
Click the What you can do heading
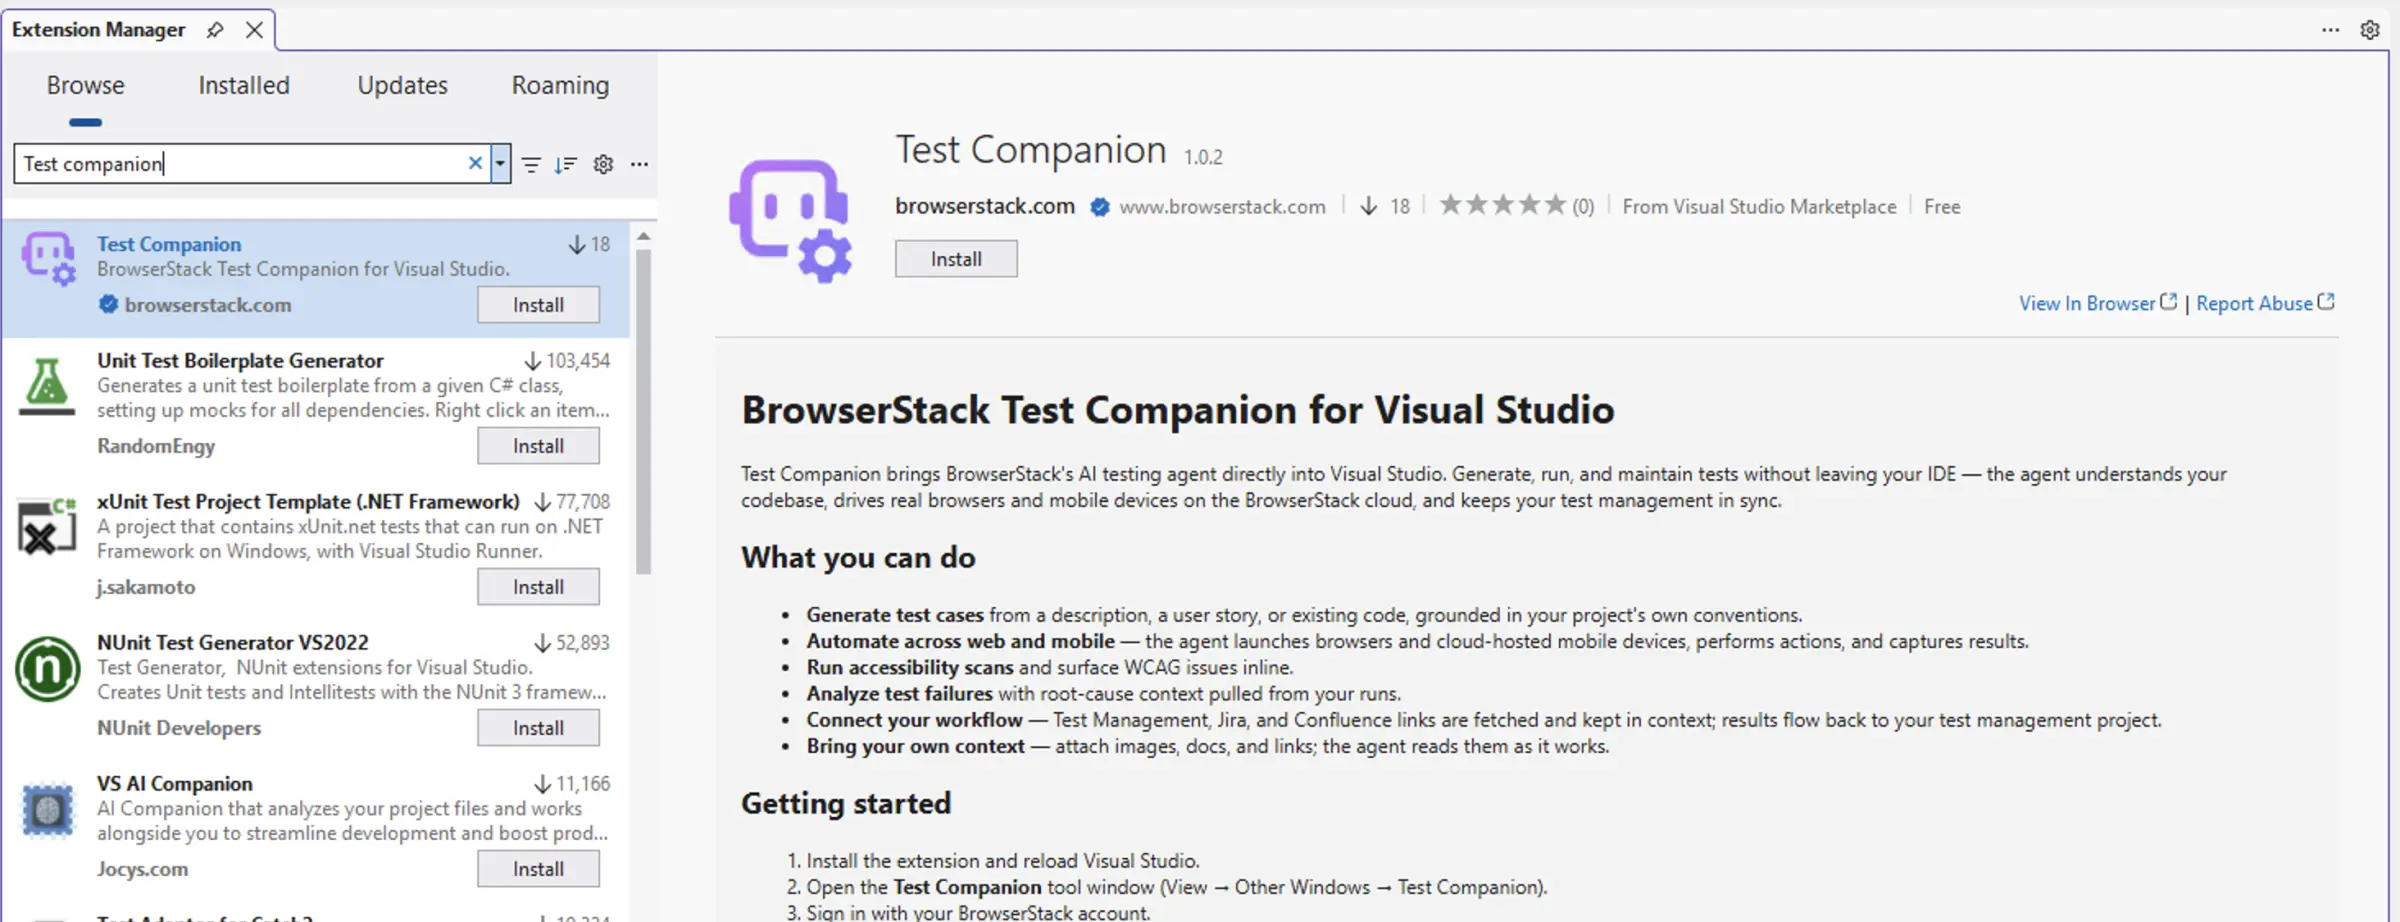[858, 557]
